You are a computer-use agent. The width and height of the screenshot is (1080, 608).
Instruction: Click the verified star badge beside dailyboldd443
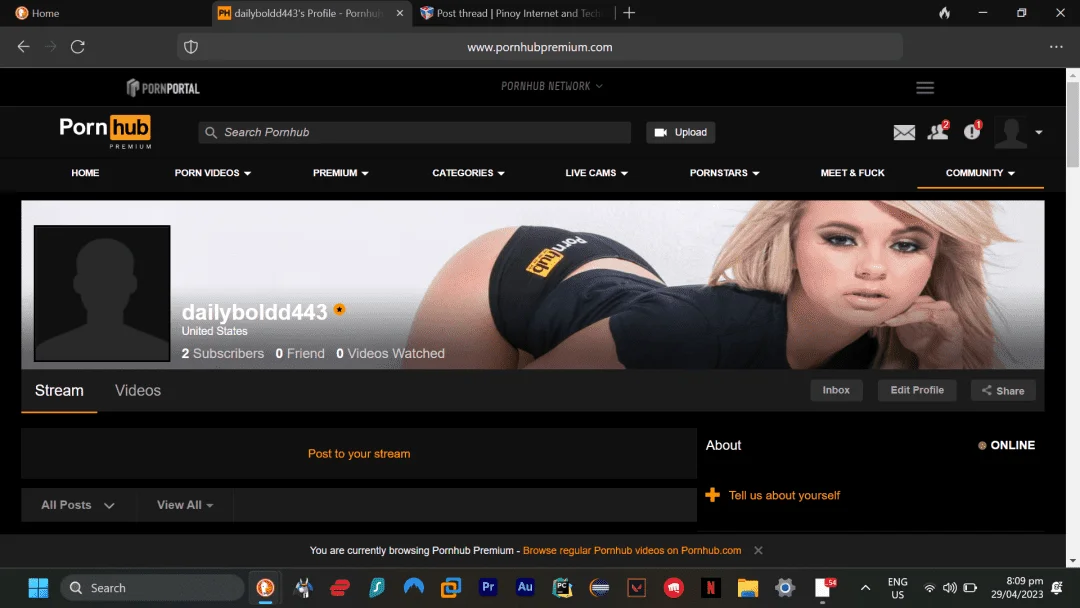(x=339, y=309)
